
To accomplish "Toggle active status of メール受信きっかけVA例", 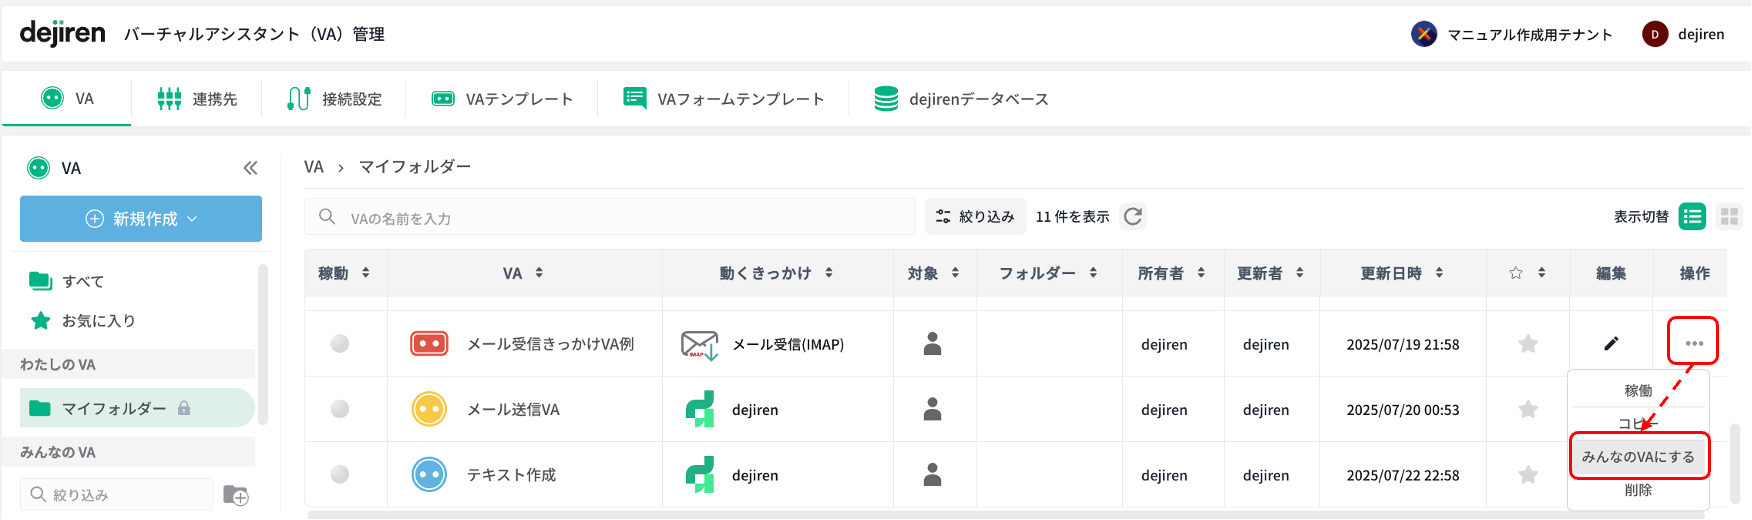I will coord(340,344).
